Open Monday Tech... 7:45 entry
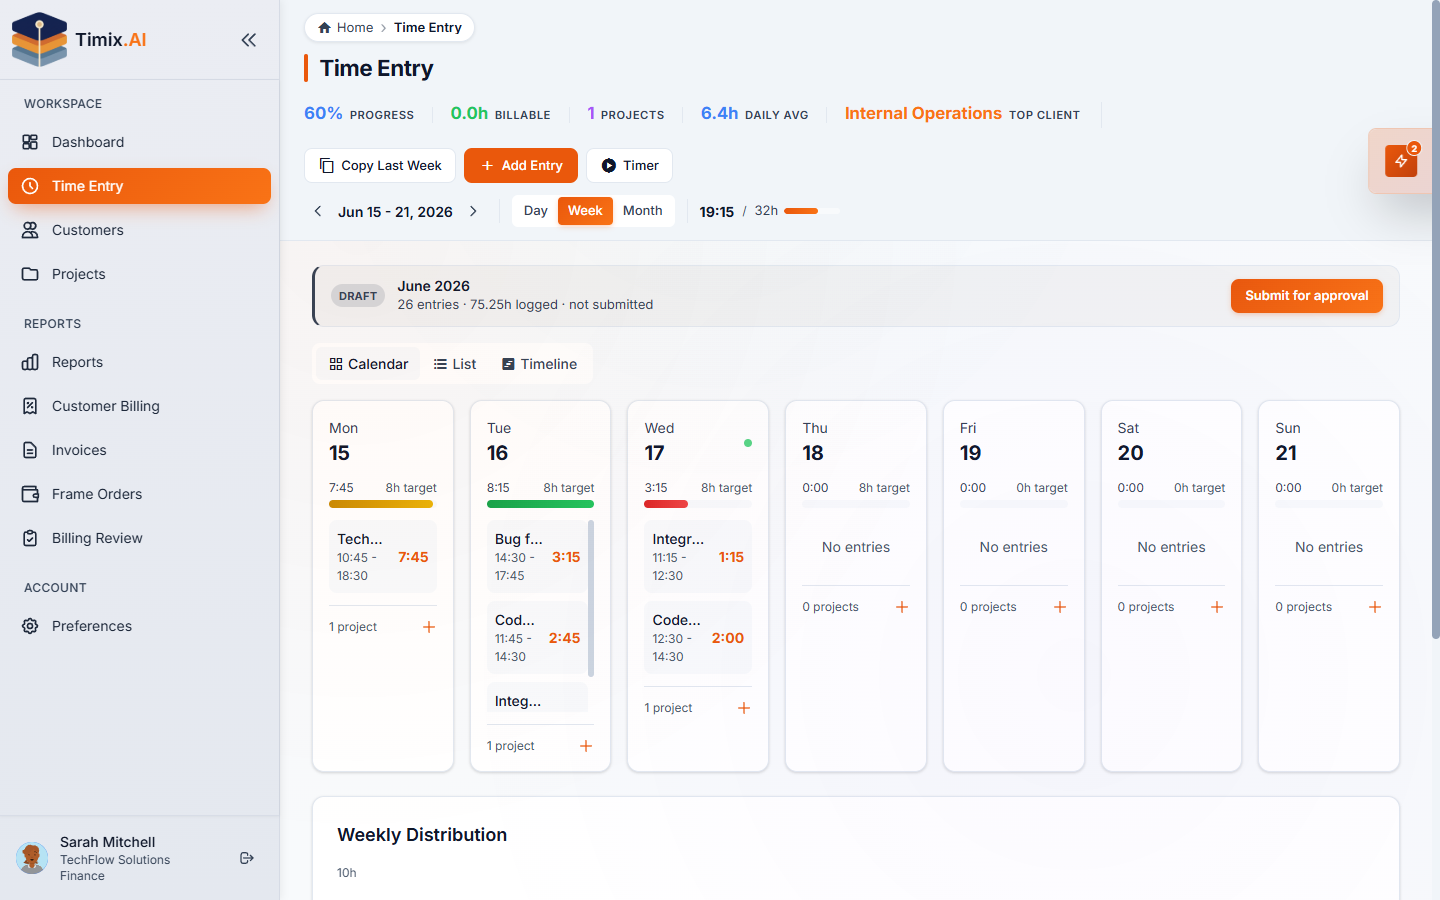 pos(383,557)
